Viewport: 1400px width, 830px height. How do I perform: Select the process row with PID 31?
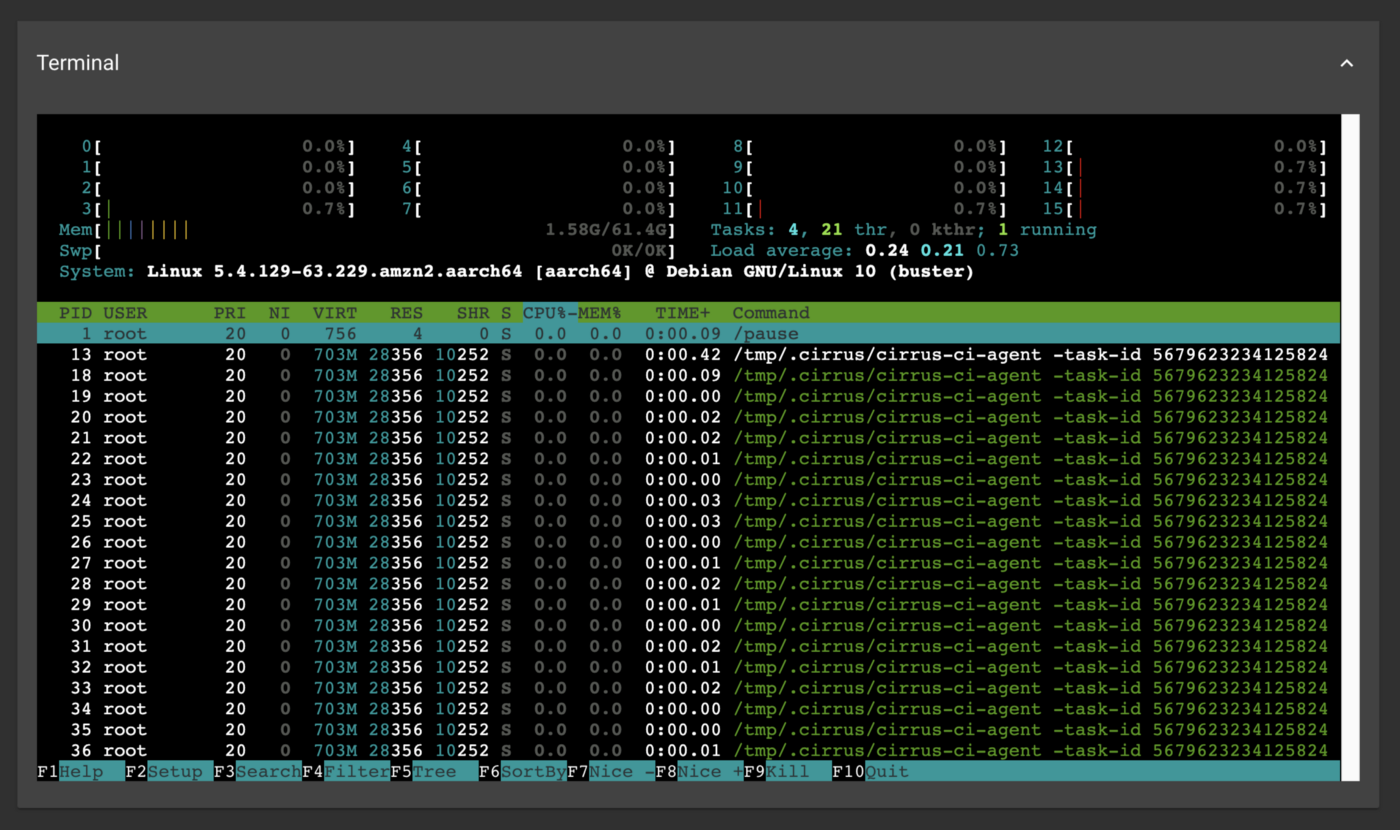tap(688, 647)
